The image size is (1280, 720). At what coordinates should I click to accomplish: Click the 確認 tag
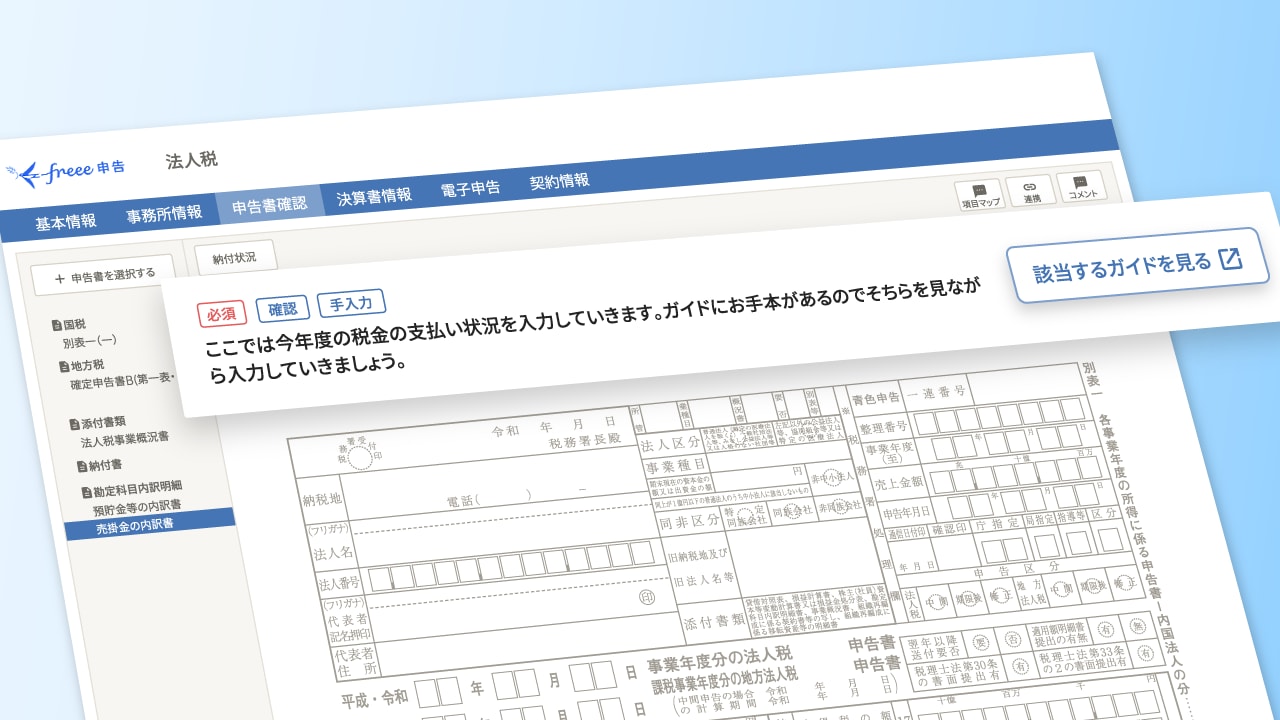click(281, 309)
